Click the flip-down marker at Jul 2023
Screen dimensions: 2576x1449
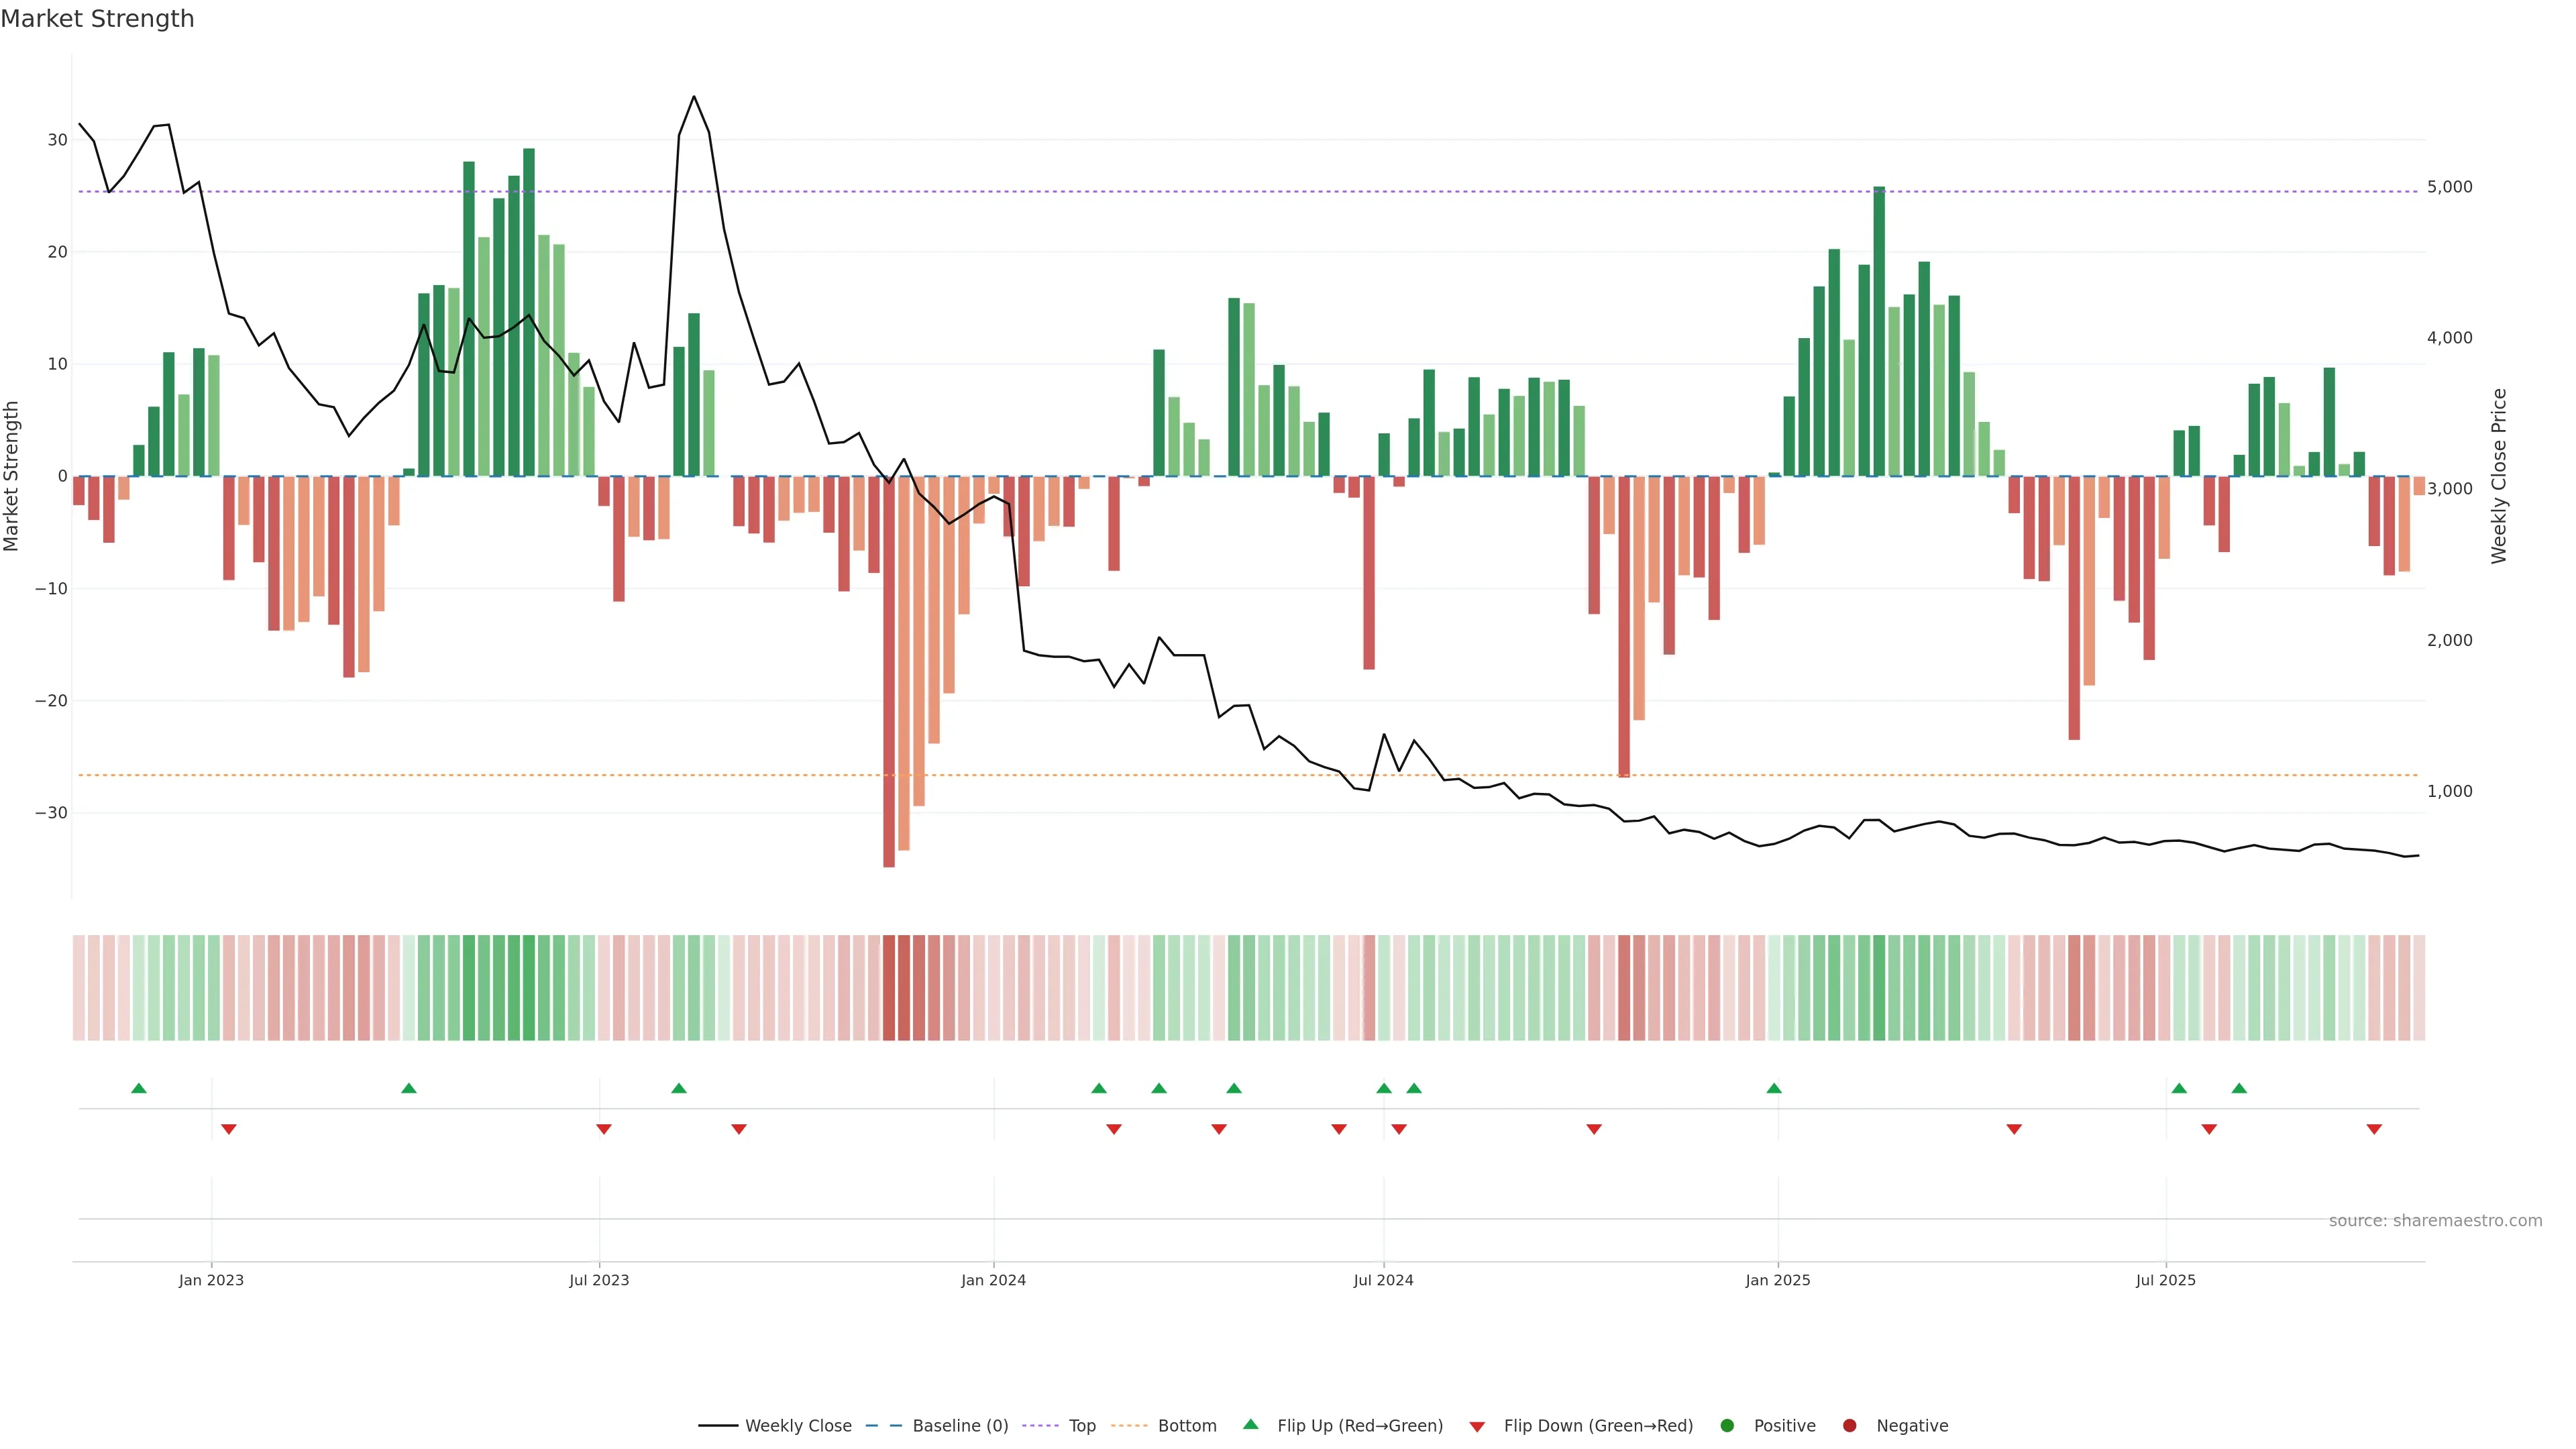(x=604, y=1129)
